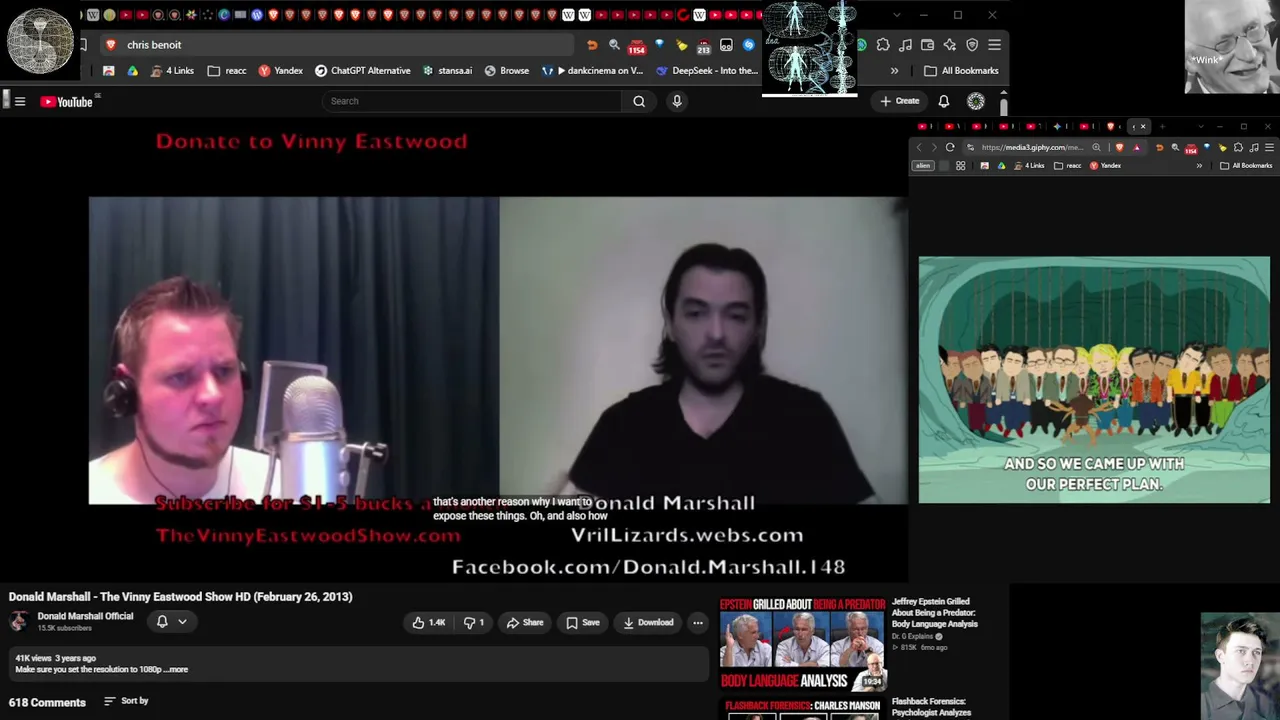Open the tab search chevron in main browser
This screenshot has width=1280, height=720.
[x=896, y=15]
